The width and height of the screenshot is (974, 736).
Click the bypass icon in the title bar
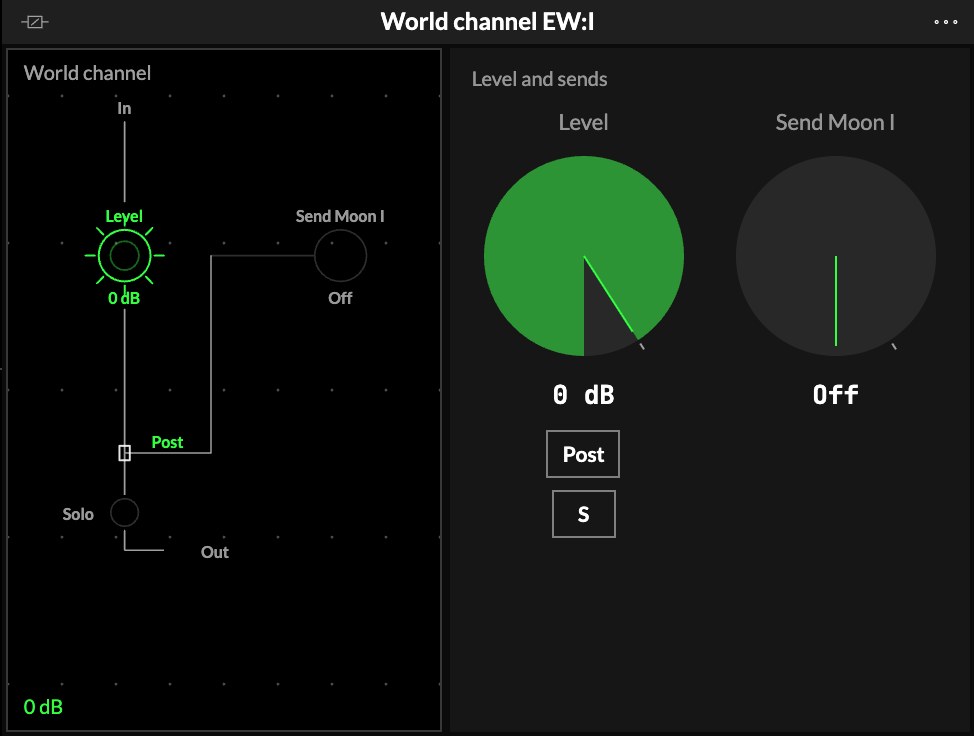pyautogui.click(x=35, y=22)
